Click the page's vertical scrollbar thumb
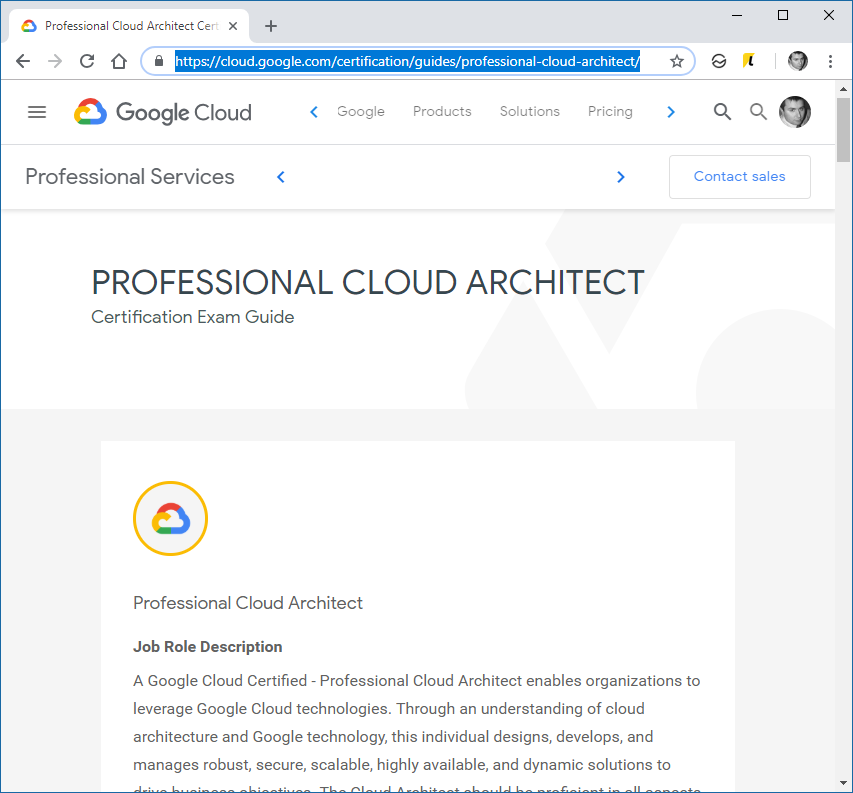This screenshot has height=793, width=853. [x=843, y=130]
